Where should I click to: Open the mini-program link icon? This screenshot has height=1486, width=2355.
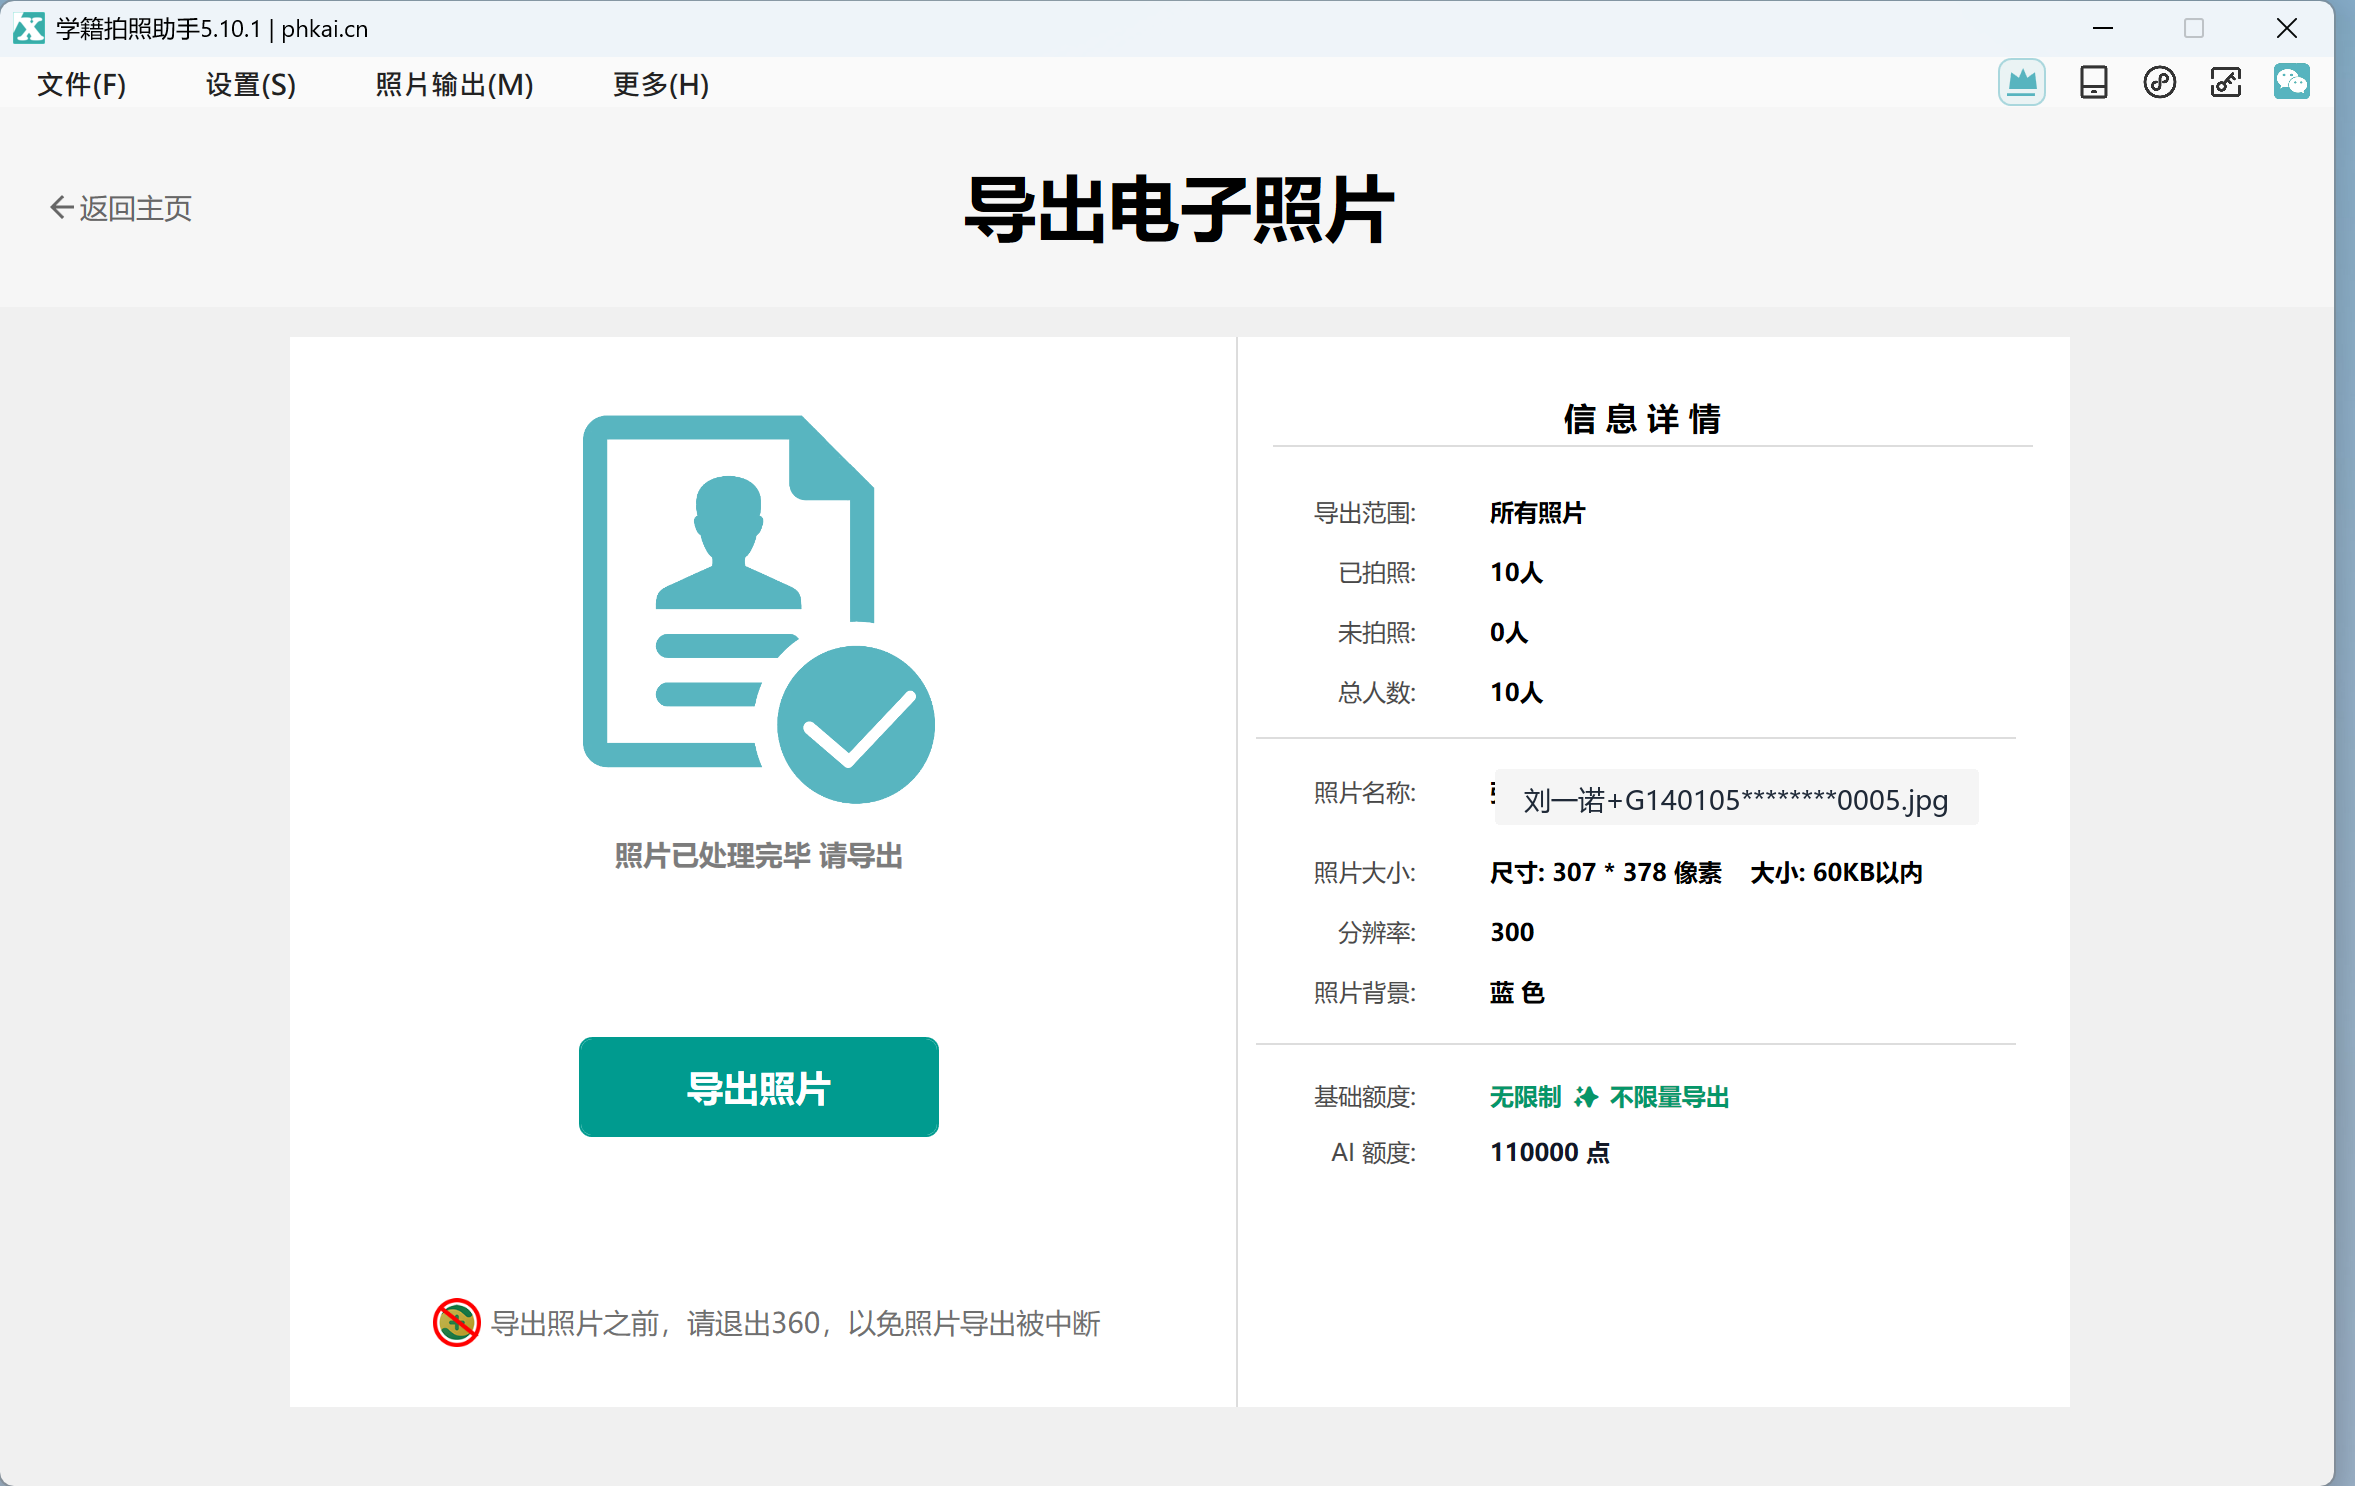(2159, 82)
